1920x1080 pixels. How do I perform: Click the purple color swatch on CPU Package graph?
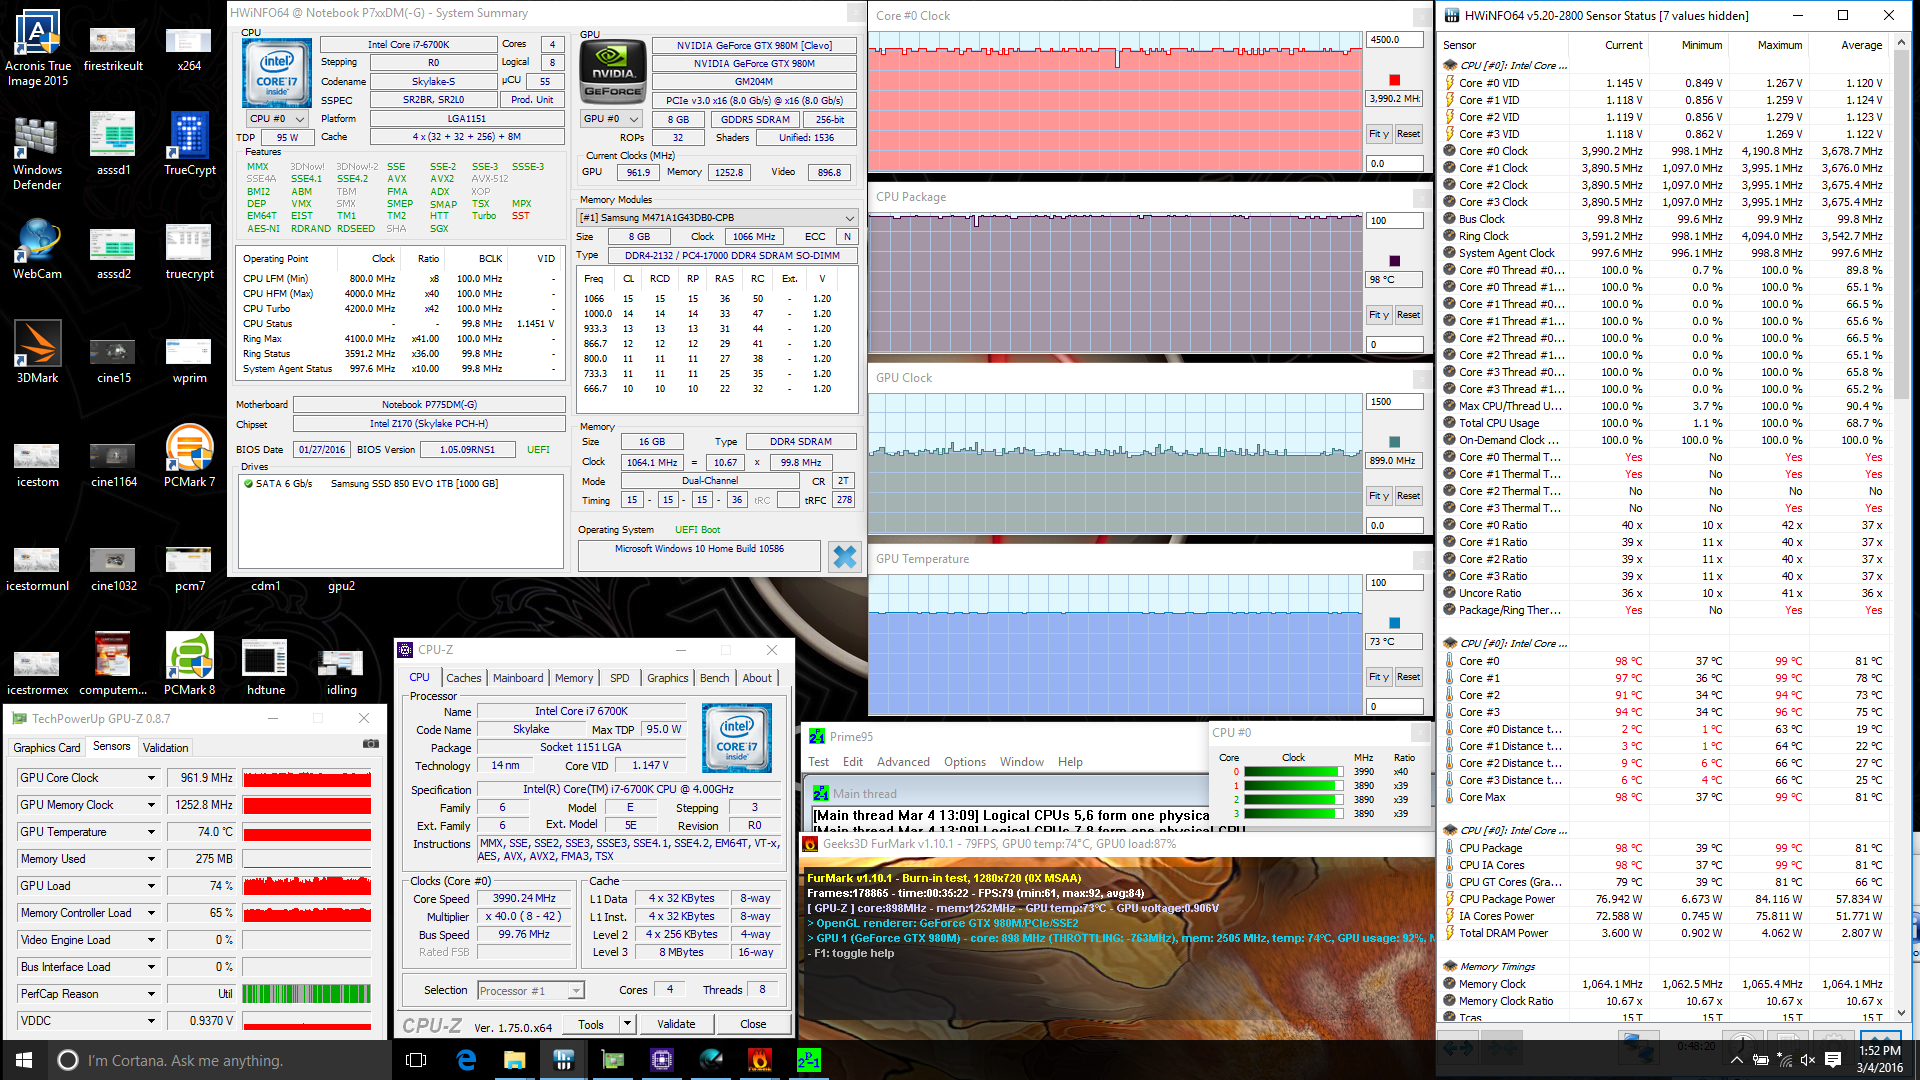click(x=1394, y=261)
